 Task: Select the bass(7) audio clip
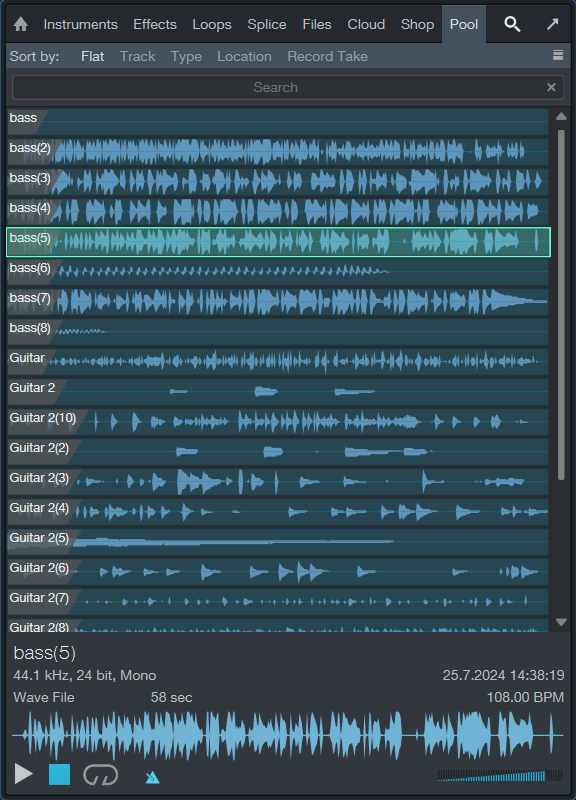pos(278,302)
